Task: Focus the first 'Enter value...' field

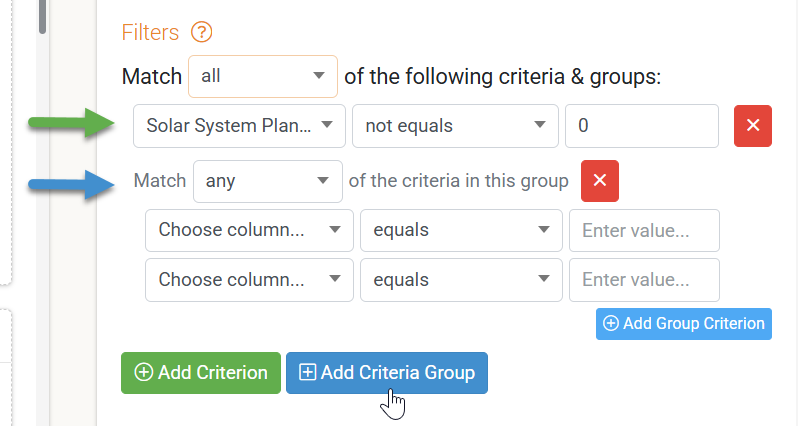Action: [644, 230]
